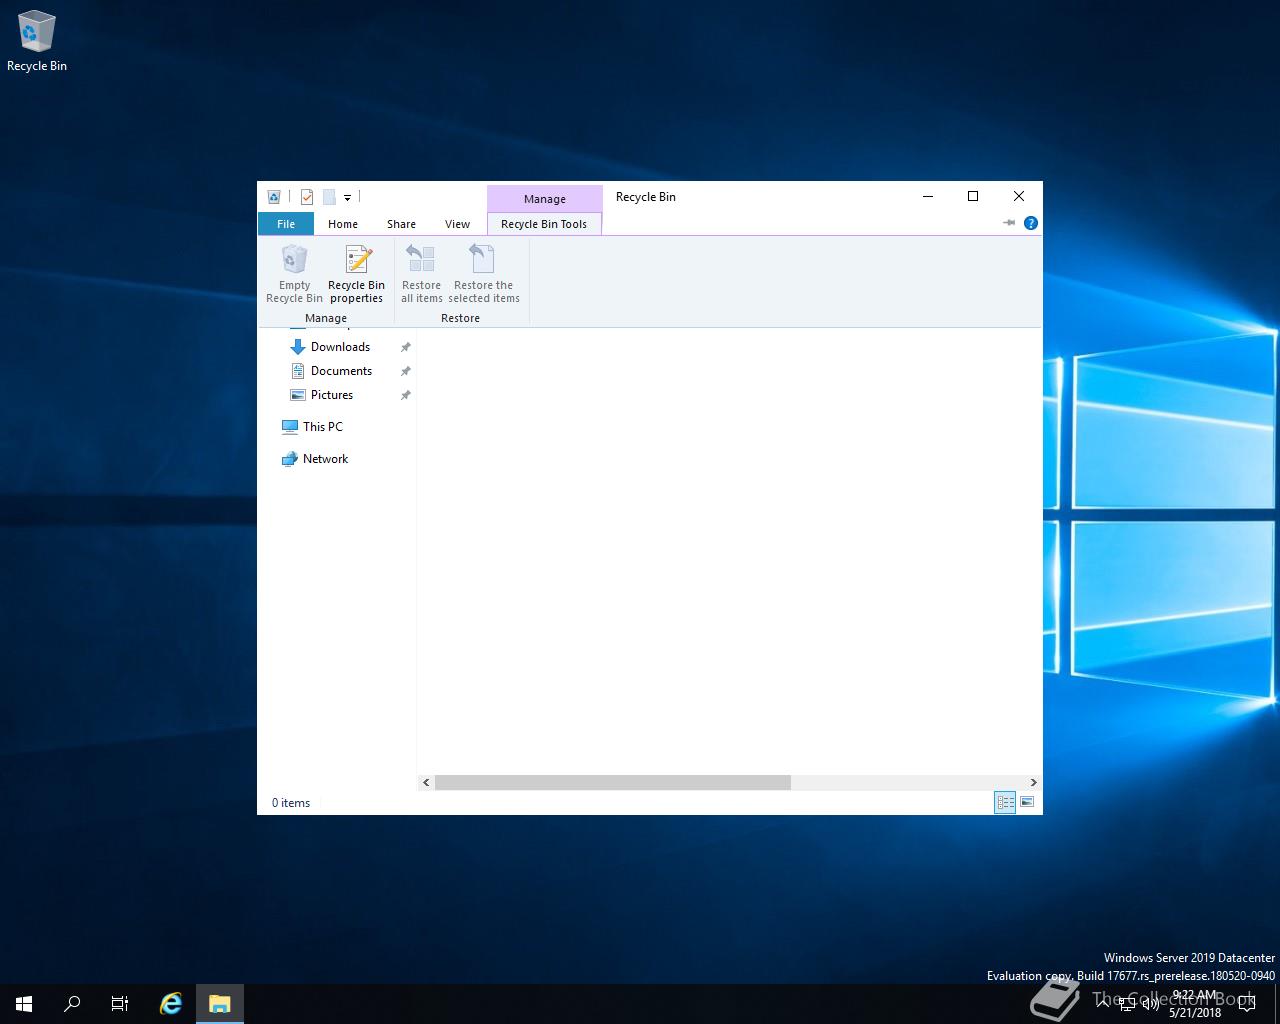Open Pictures in the navigation pane
Viewport: 1280px width, 1024px height.
332,395
